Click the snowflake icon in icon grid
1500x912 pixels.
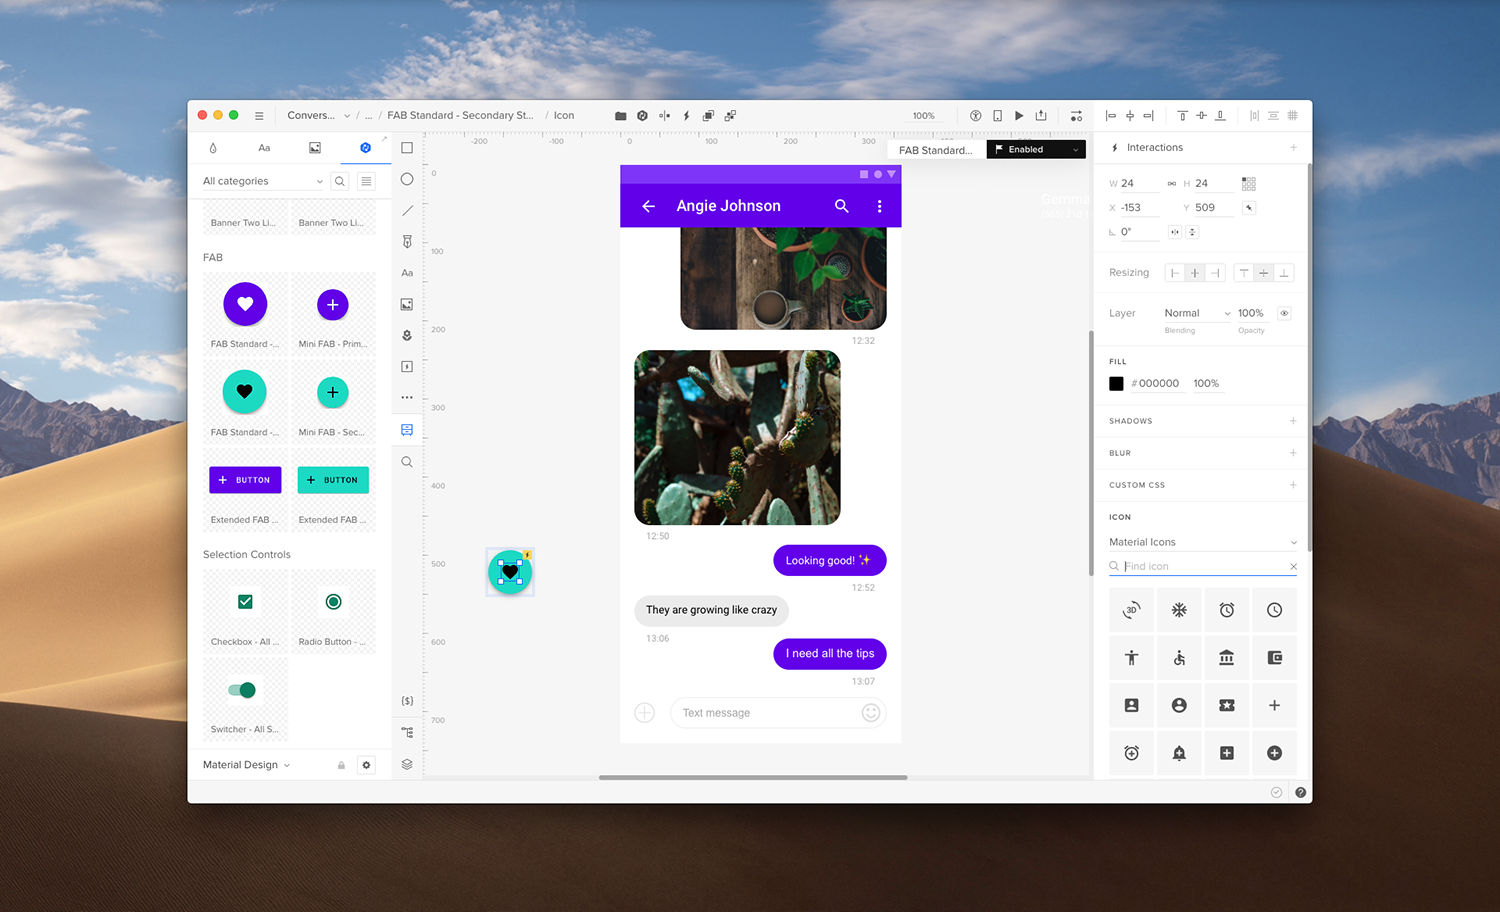click(x=1179, y=610)
